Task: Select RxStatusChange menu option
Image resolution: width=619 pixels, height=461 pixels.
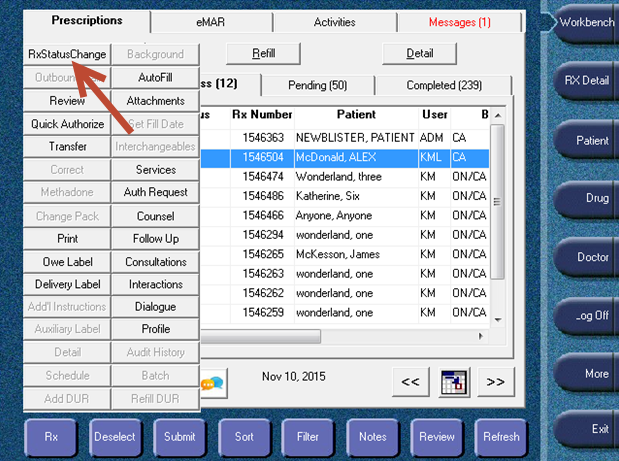Action: tap(67, 54)
